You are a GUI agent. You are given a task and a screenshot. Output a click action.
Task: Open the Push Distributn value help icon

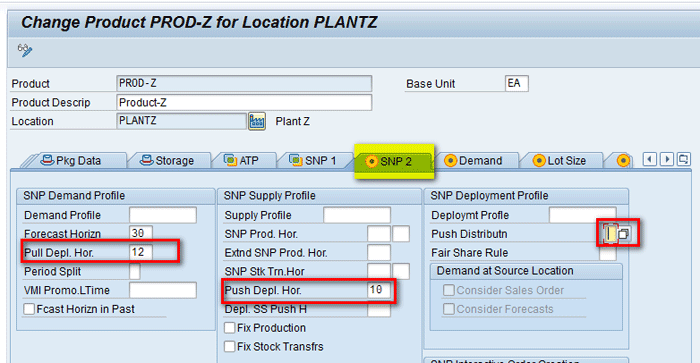(x=624, y=233)
